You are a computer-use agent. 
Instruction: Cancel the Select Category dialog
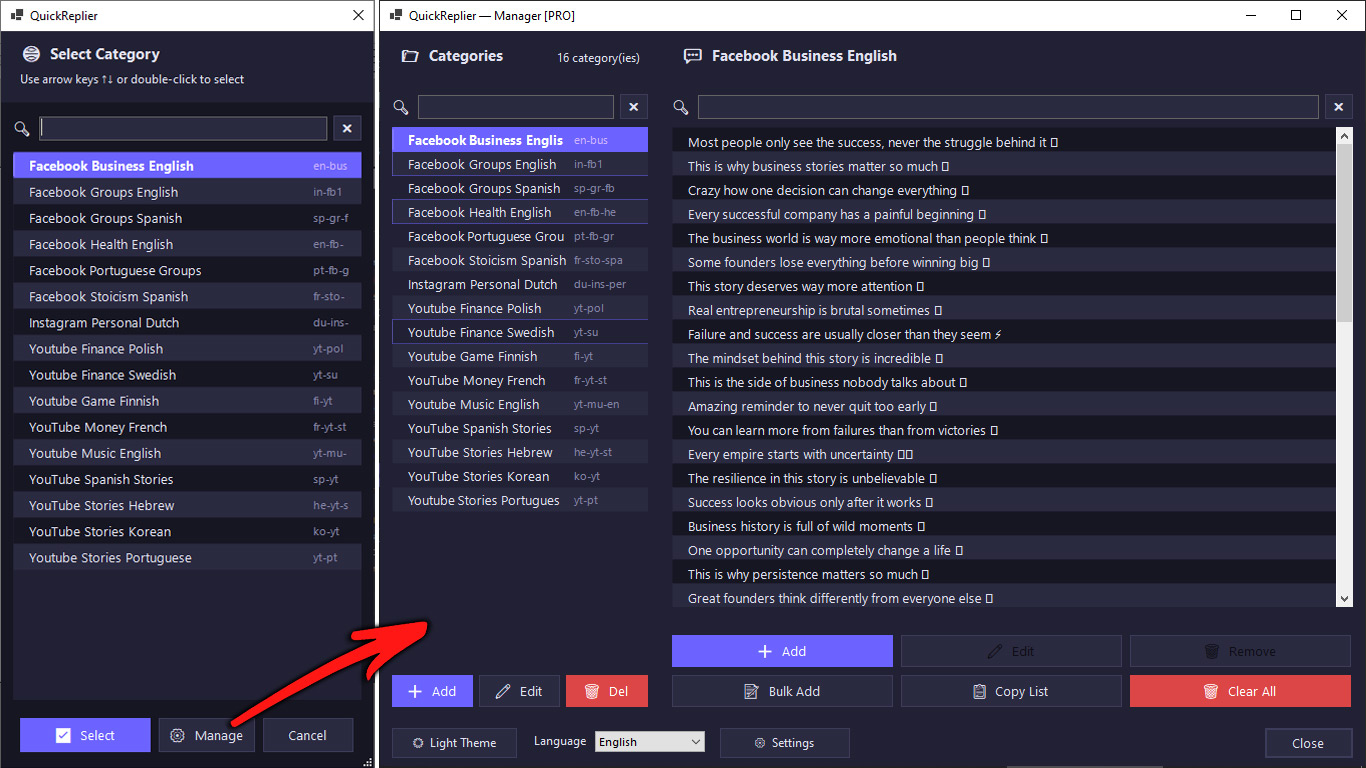coord(308,735)
